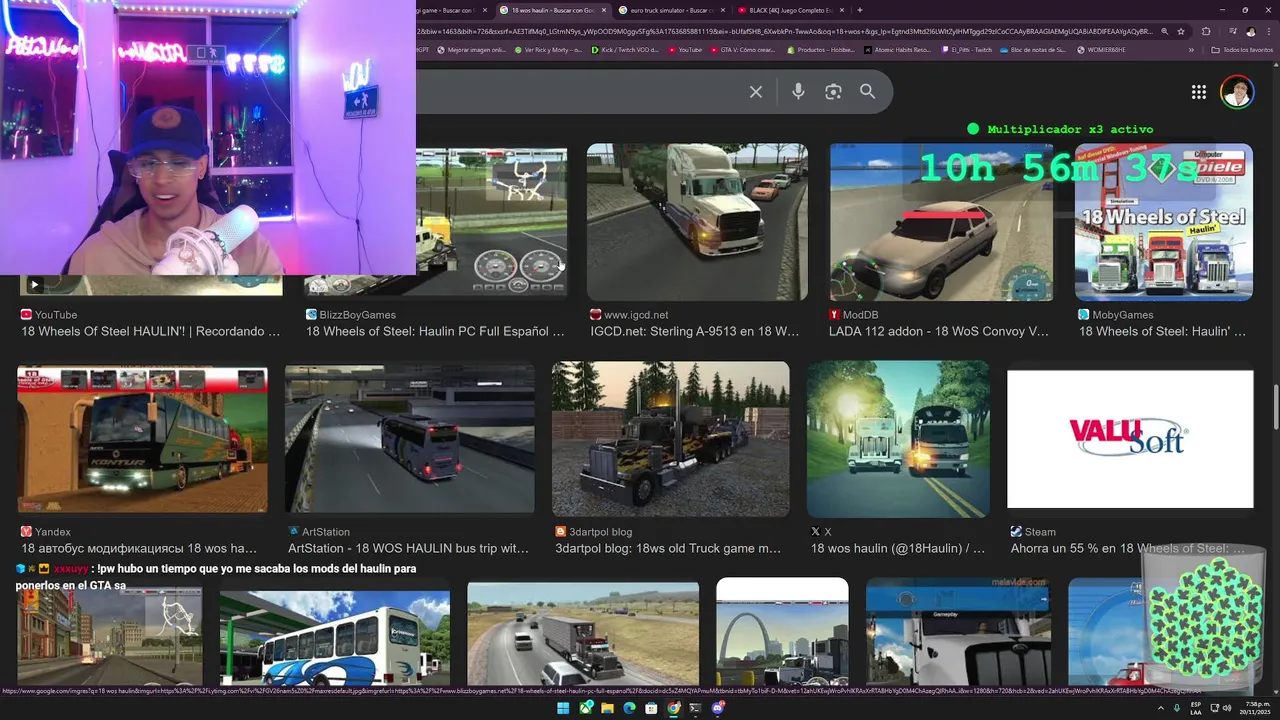This screenshot has width=1280, height=720.
Task: Open the taskbar volume control
Action: [x=1227, y=708]
